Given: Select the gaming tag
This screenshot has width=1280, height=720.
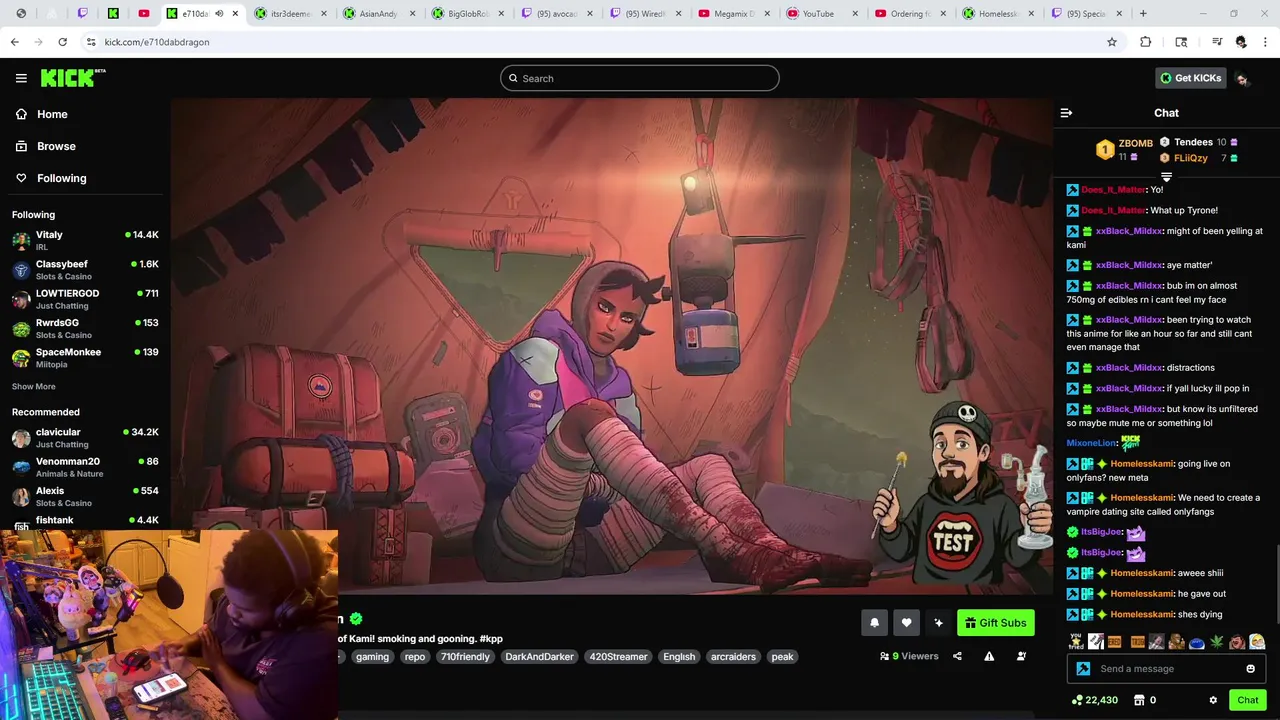Looking at the screenshot, I should coord(372,657).
